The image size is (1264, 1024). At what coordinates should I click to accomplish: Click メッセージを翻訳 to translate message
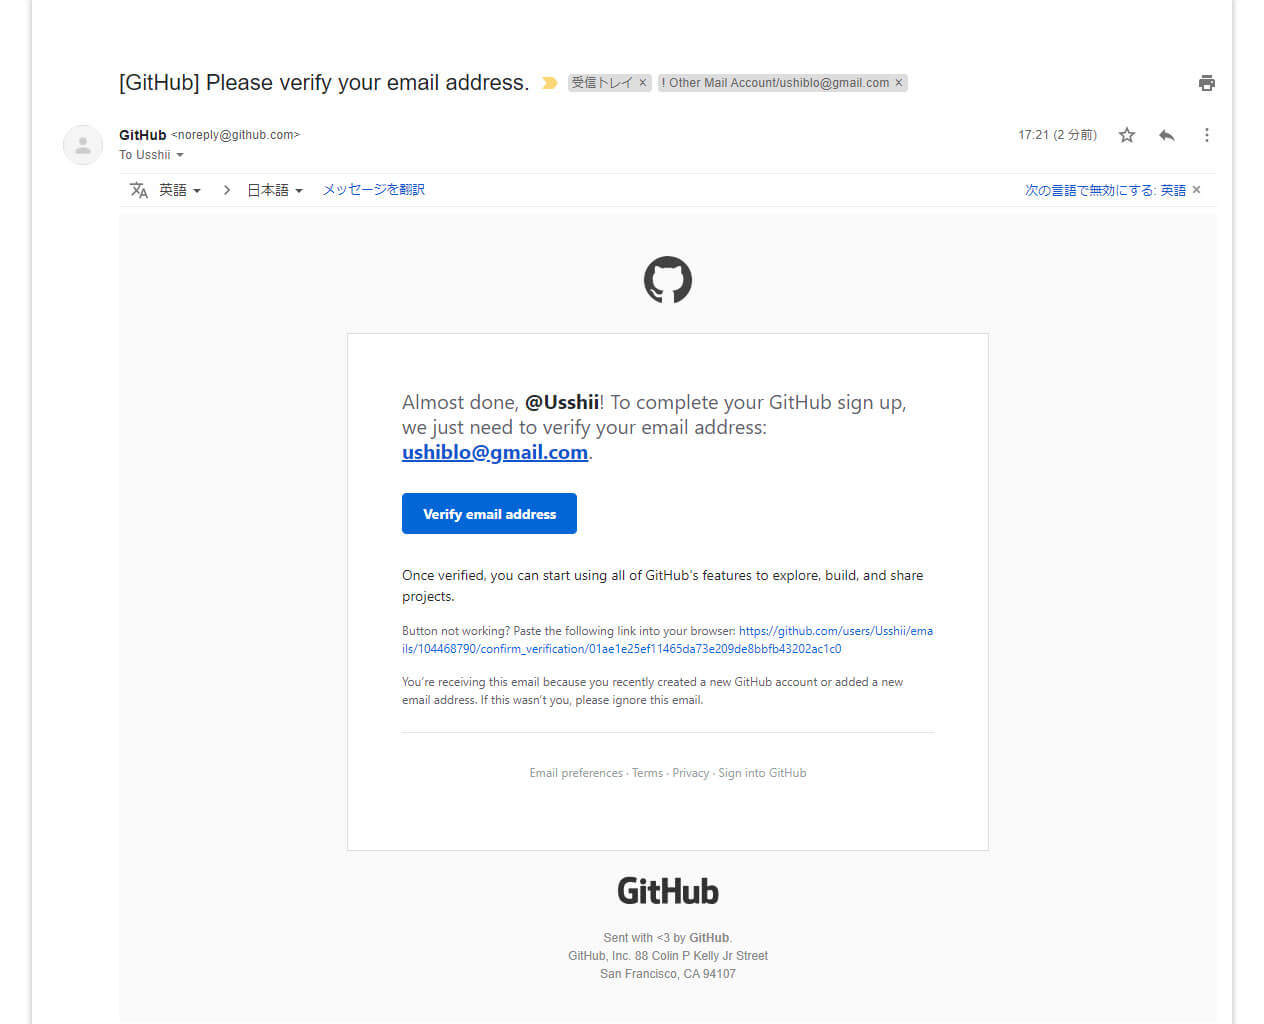pos(373,190)
